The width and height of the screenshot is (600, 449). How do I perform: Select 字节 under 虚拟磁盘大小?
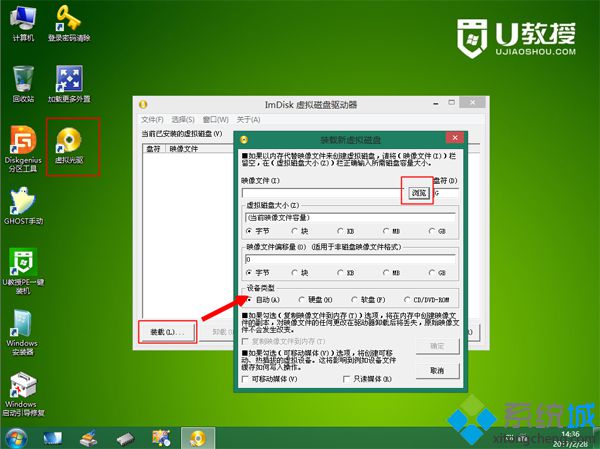[x=258, y=231]
